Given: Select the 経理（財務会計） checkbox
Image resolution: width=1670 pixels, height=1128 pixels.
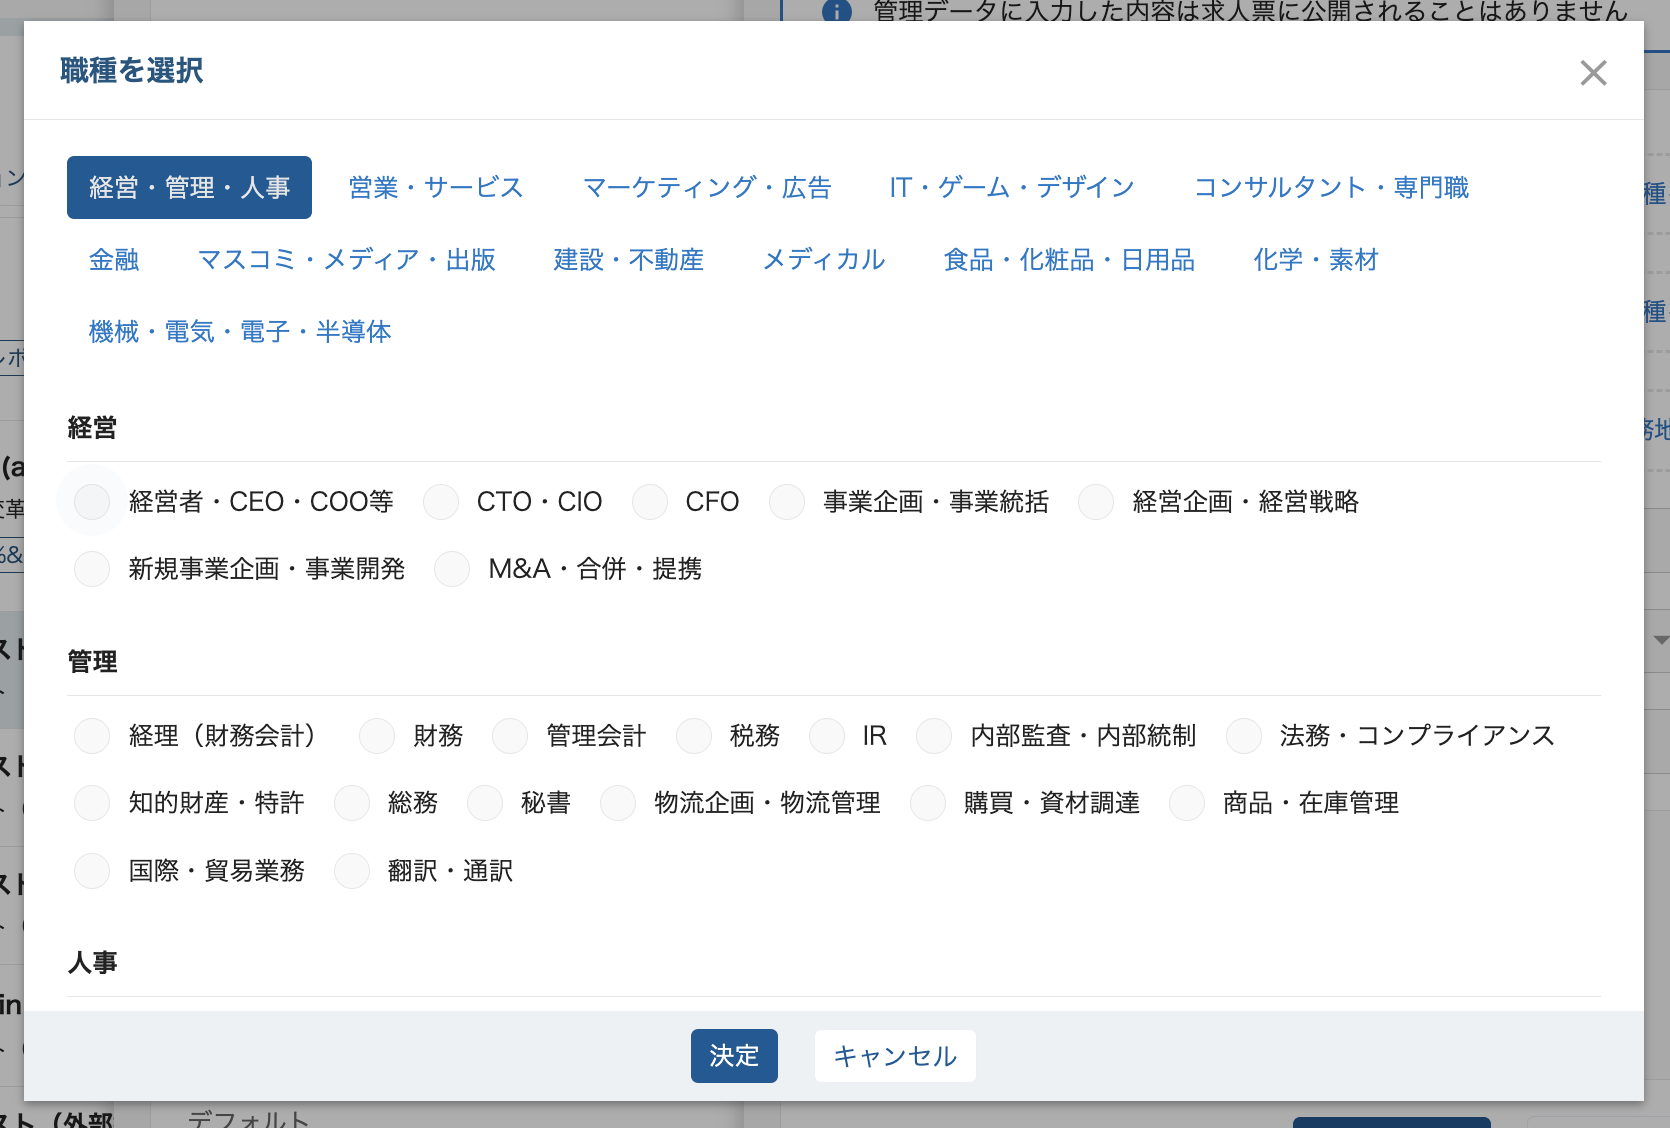Looking at the screenshot, I should (x=92, y=736).
